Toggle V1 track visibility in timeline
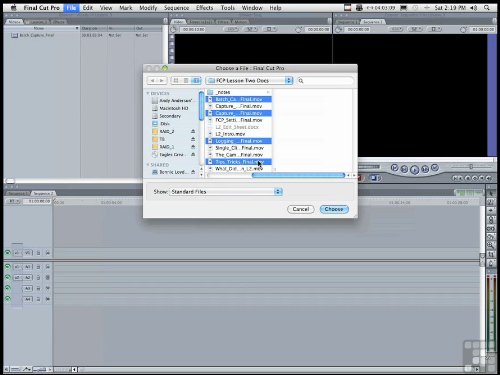Viewport: 500px width, 375px height. [x=7, y=253]
